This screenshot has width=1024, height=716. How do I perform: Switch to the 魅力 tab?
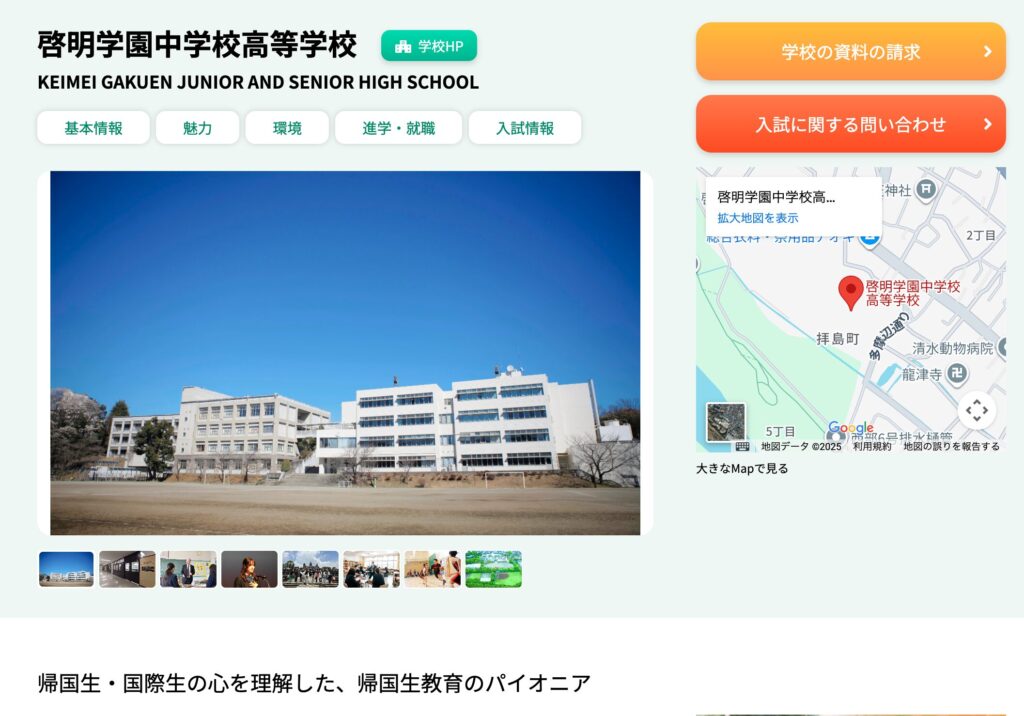[197, 128]
